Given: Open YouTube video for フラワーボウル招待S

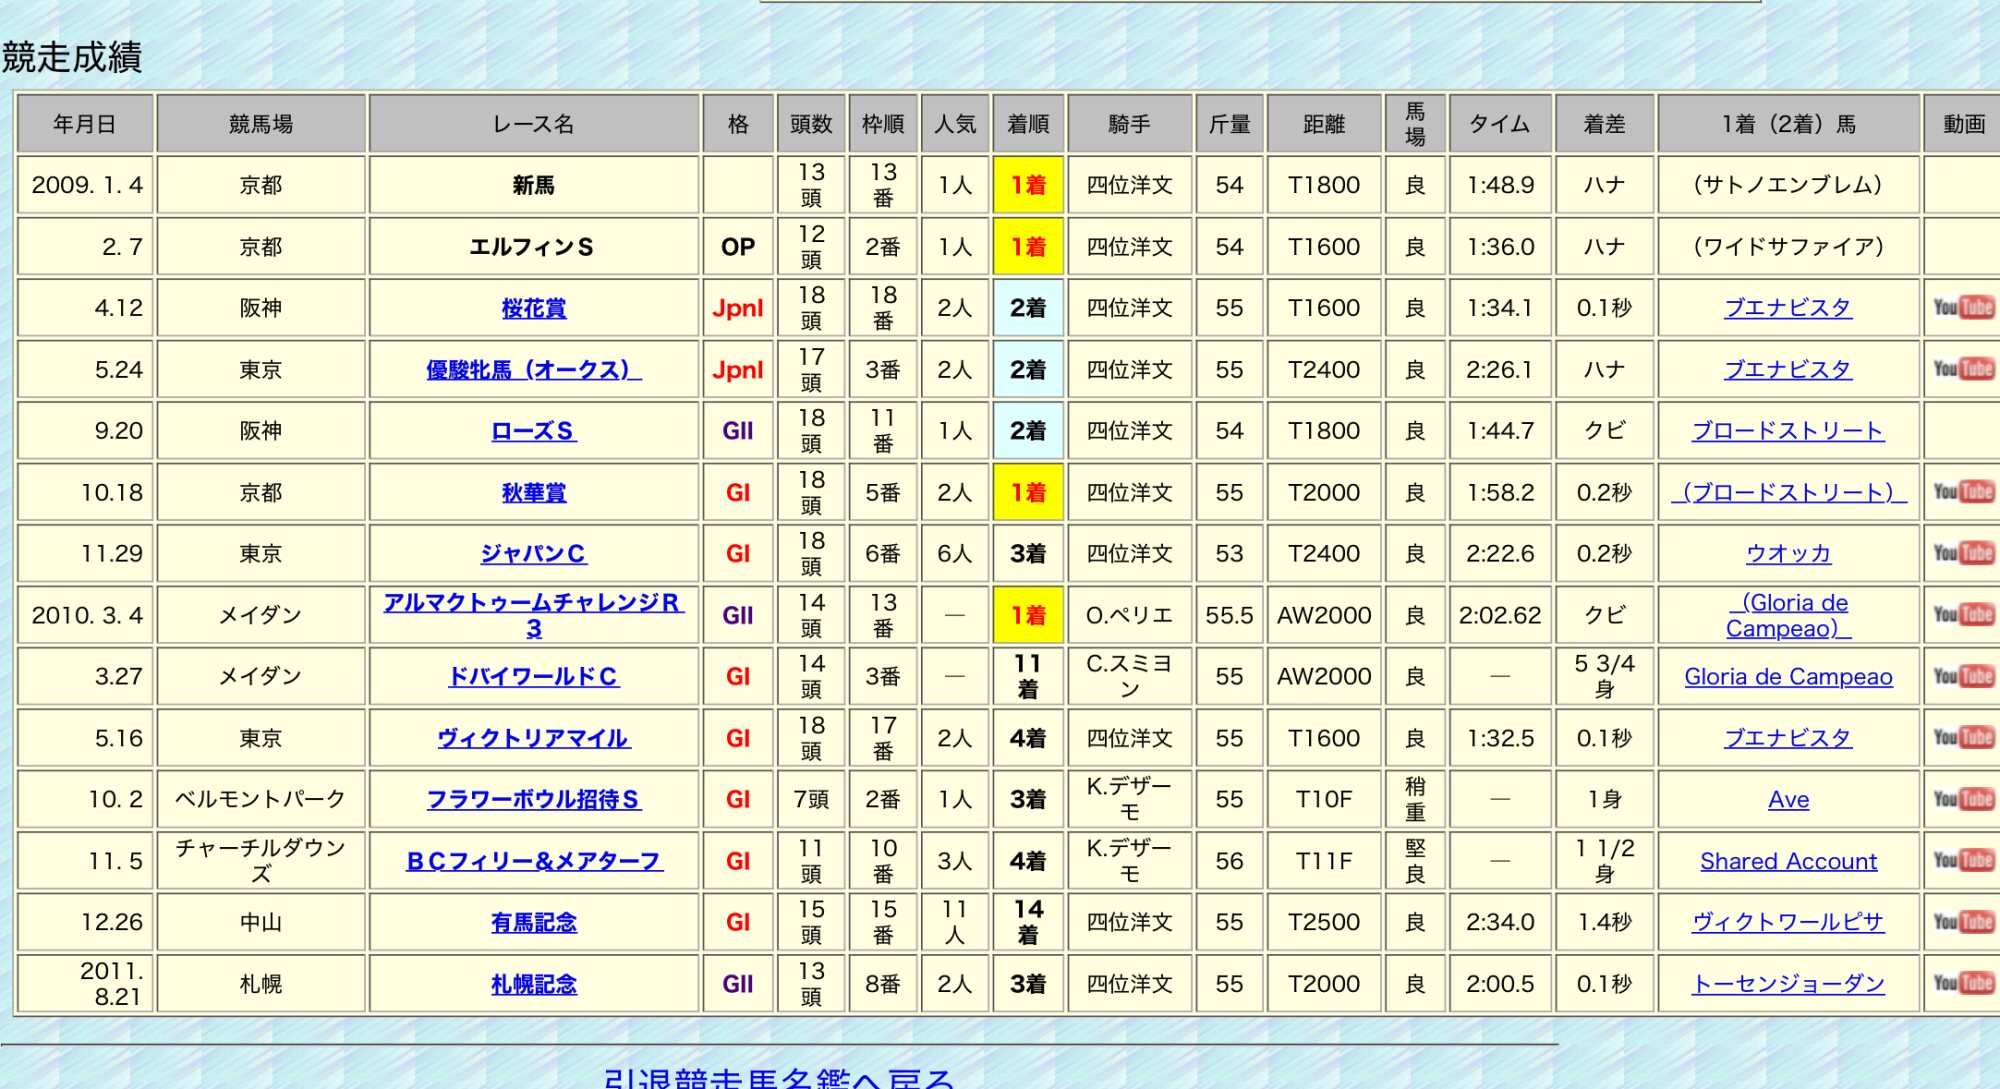Looking at the screenshot, I should 1962,799.
